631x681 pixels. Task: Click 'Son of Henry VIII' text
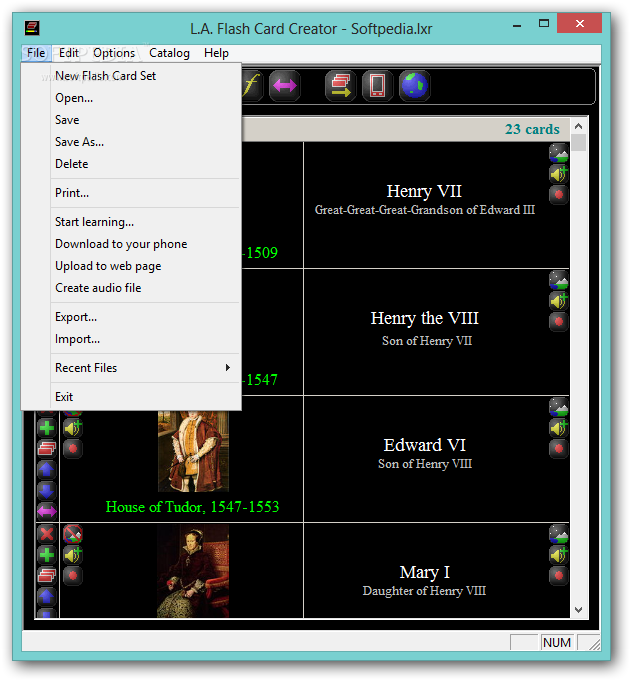(x=425, y=464)
